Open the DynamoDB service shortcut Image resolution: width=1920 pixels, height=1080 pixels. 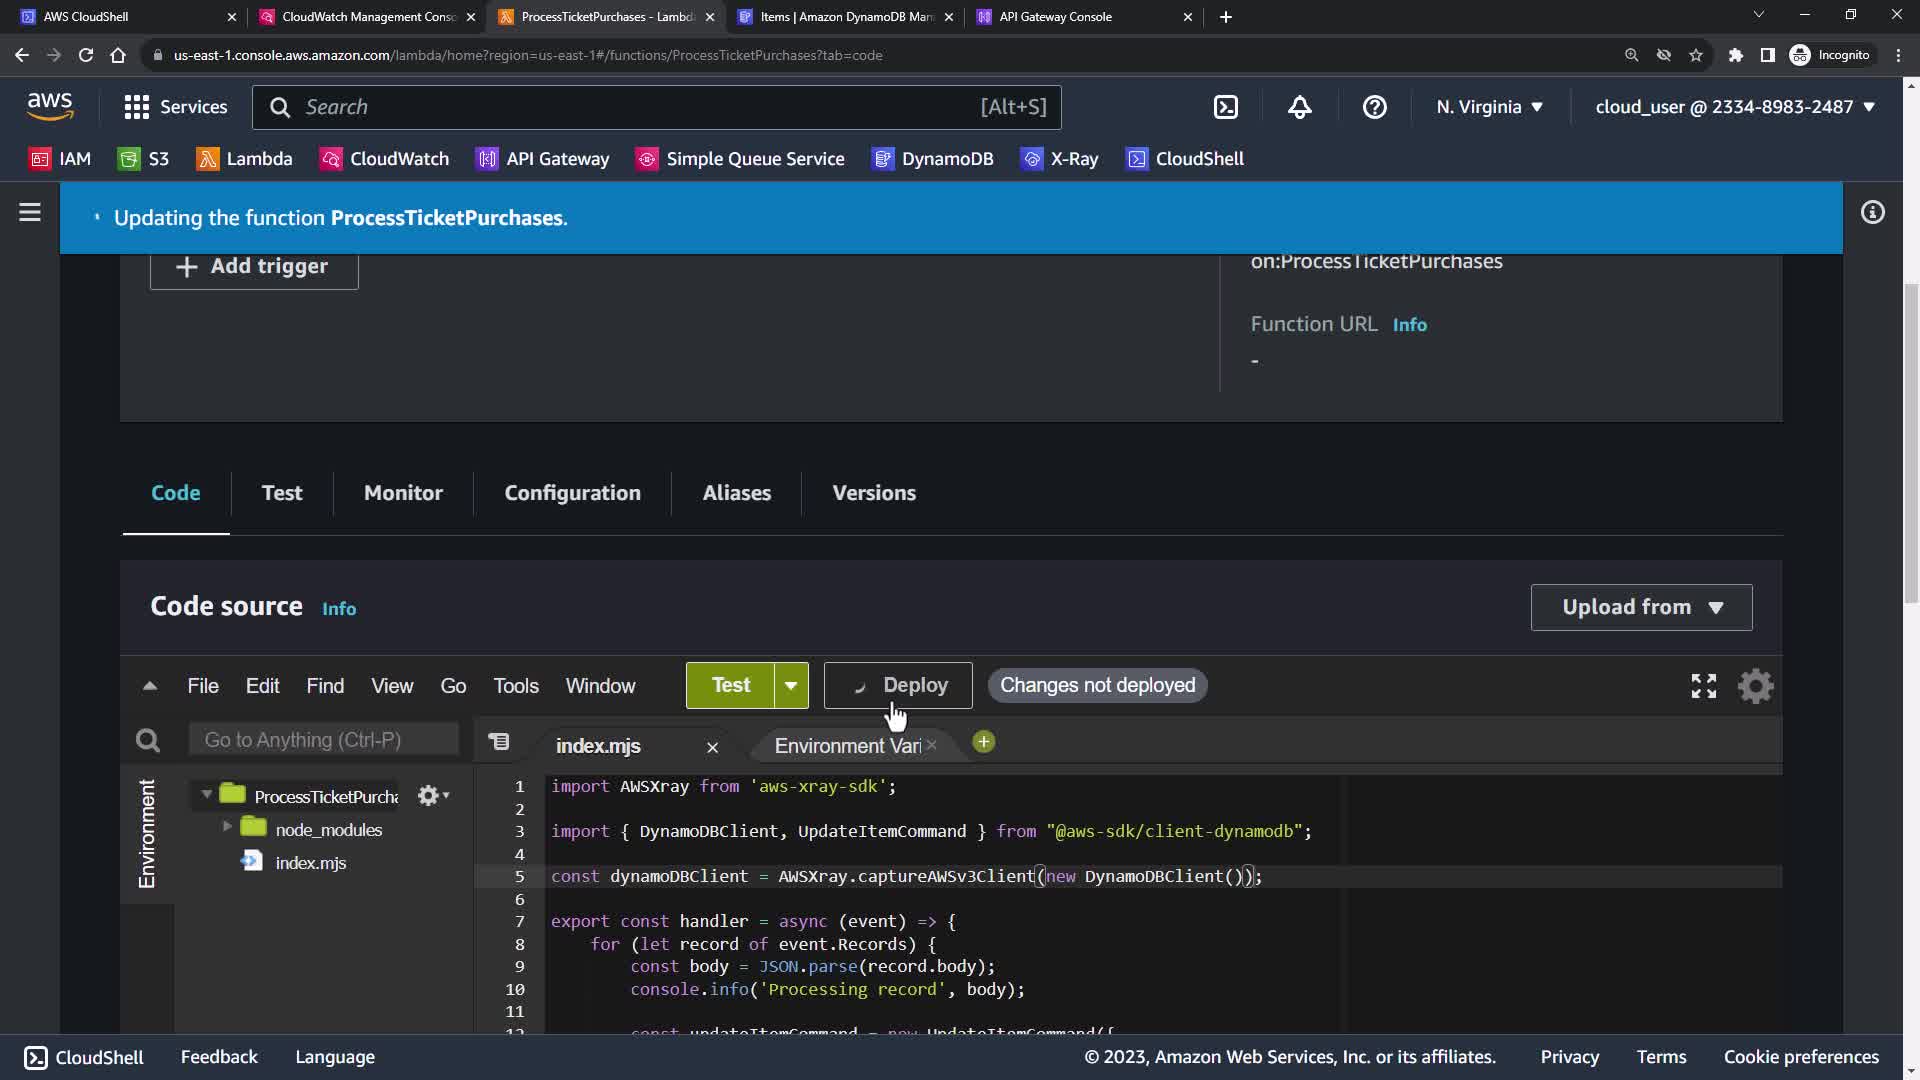click(932, 159)
